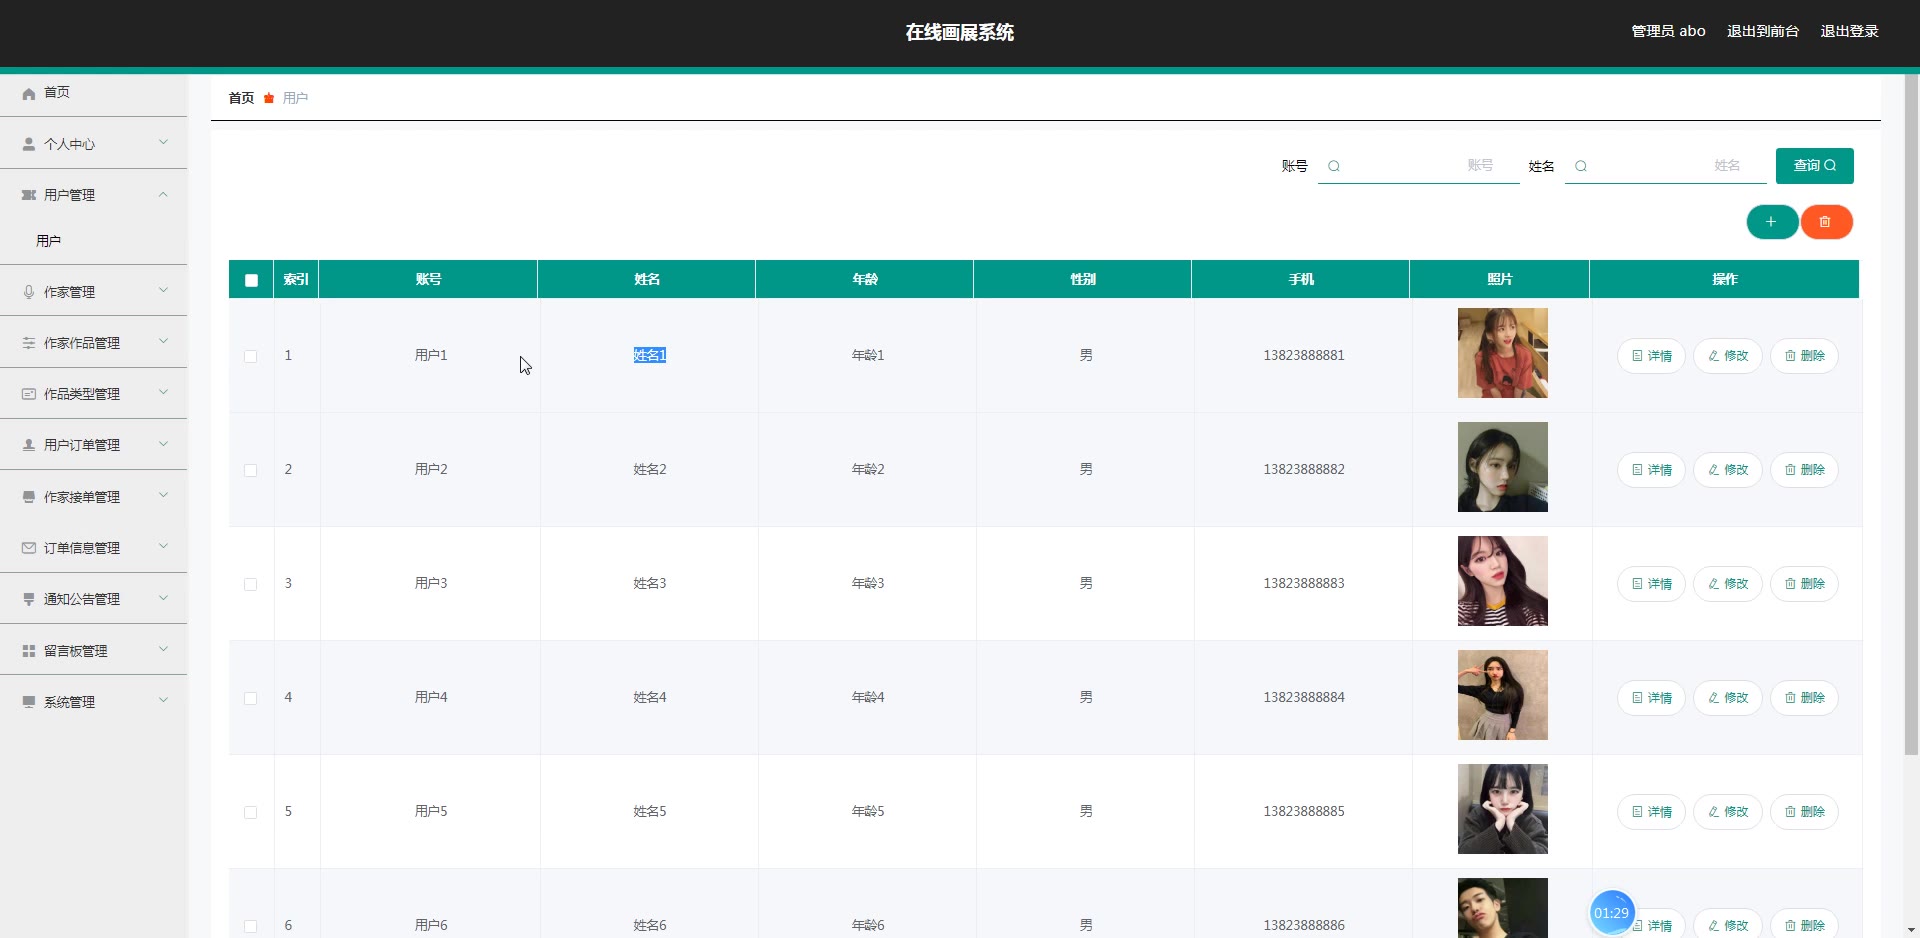Click 删除 for 用户1
The image size is (1920, 938).
pos(1804,356)
